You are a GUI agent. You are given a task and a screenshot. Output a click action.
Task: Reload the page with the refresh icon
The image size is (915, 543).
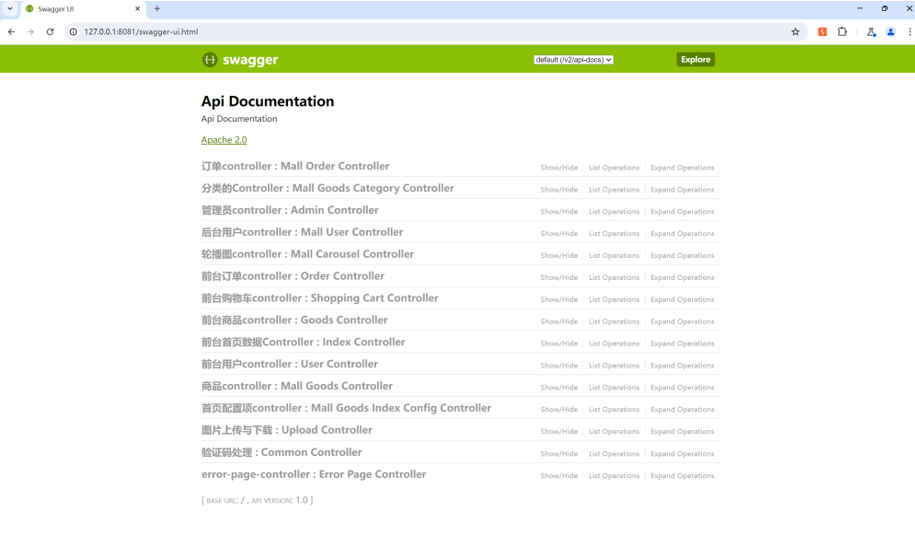coord(50,32)
